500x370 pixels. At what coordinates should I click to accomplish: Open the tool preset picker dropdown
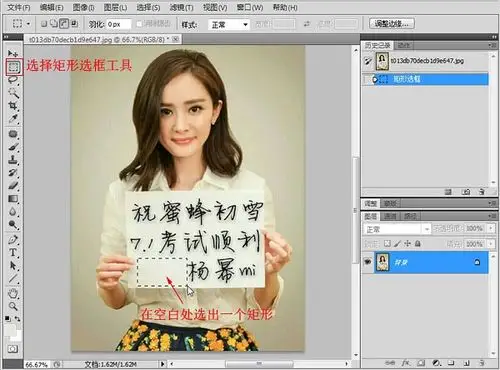point(28,24)
